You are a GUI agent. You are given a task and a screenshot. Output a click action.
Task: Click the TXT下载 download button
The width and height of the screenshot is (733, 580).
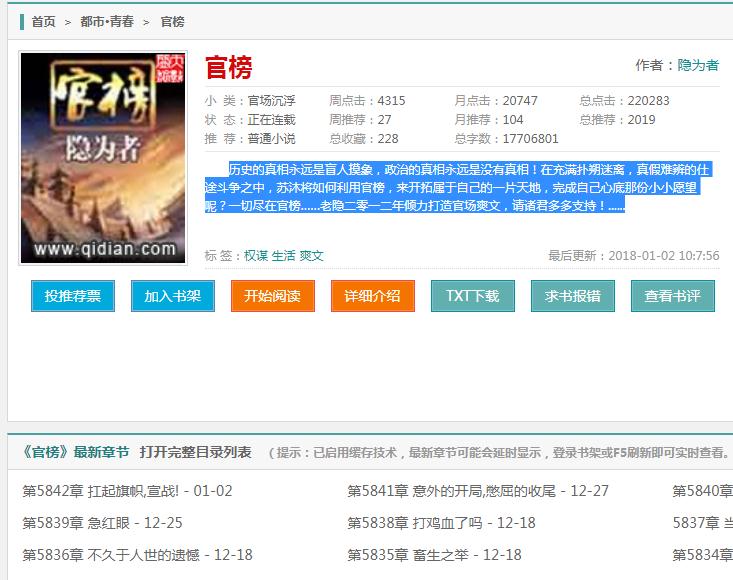[472, 296]
